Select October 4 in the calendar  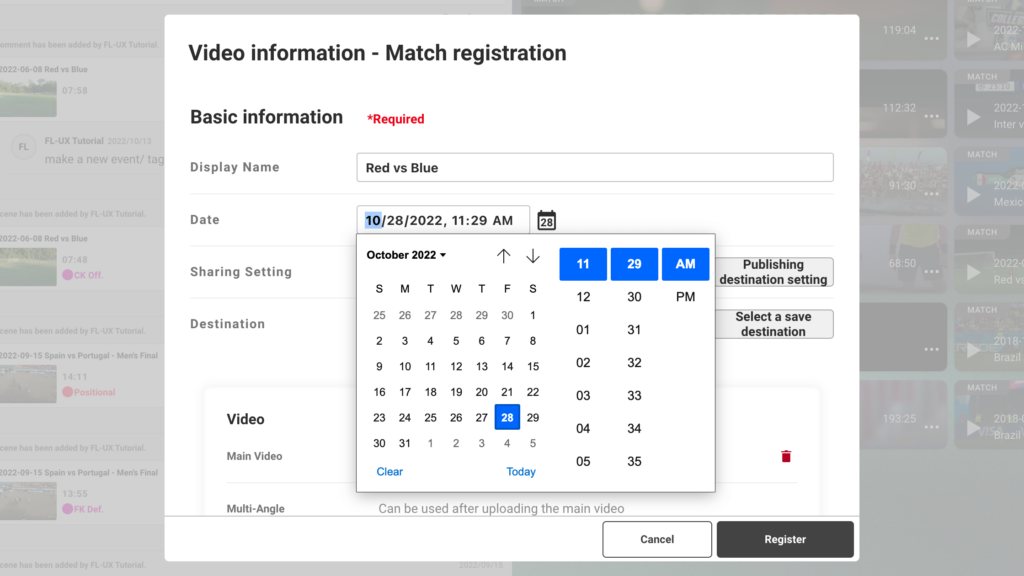[x=430, y=341]
